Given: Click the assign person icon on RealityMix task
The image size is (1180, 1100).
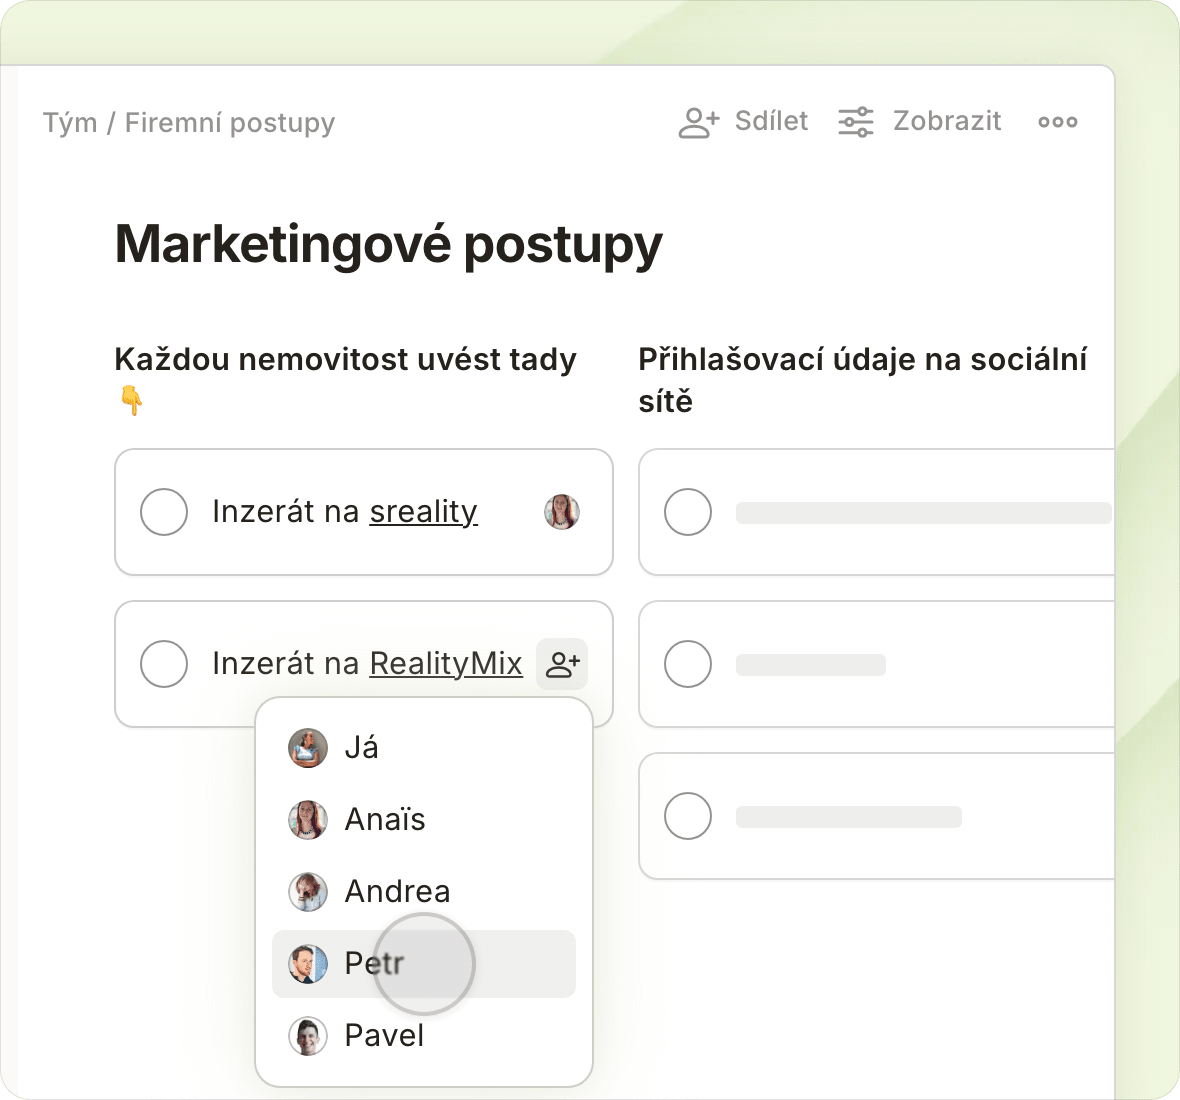Looking at the screenshot, I should point(563,663).
